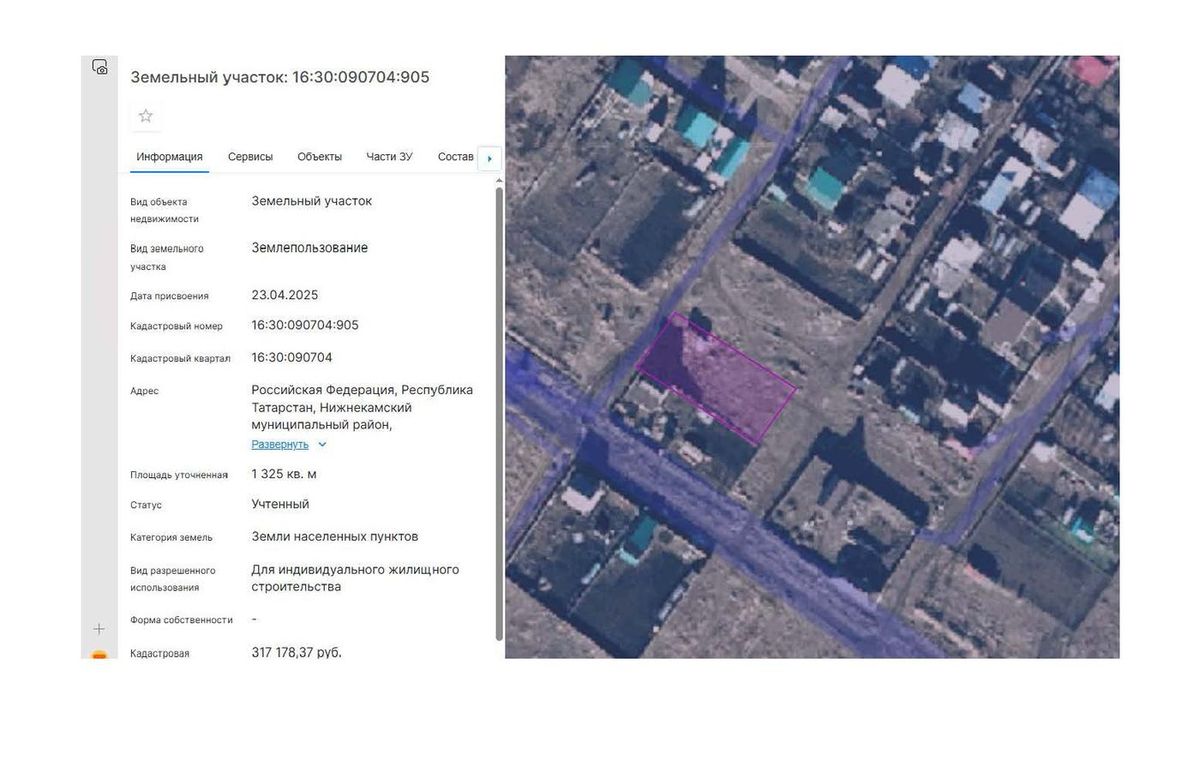The width and height of the screenshot is (1200, 772).
Task: Click the chevron next to Развернуть
Action: click(x=322, y=444)
